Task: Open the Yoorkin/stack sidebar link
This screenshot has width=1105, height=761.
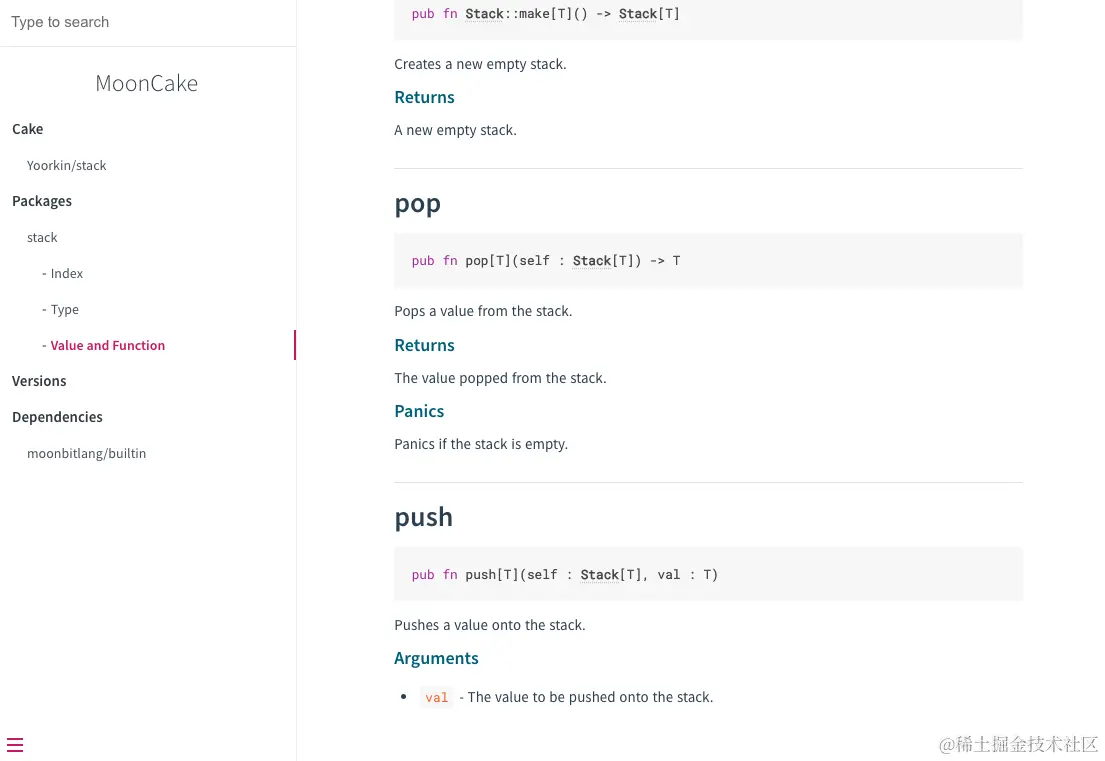Action: click(x=67, y=165)
